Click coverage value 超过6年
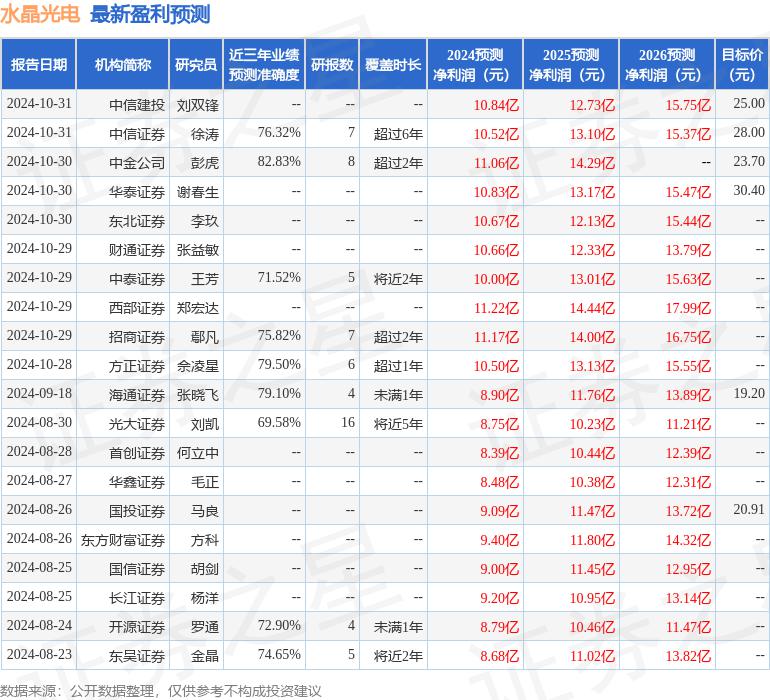 pos(398,134)
